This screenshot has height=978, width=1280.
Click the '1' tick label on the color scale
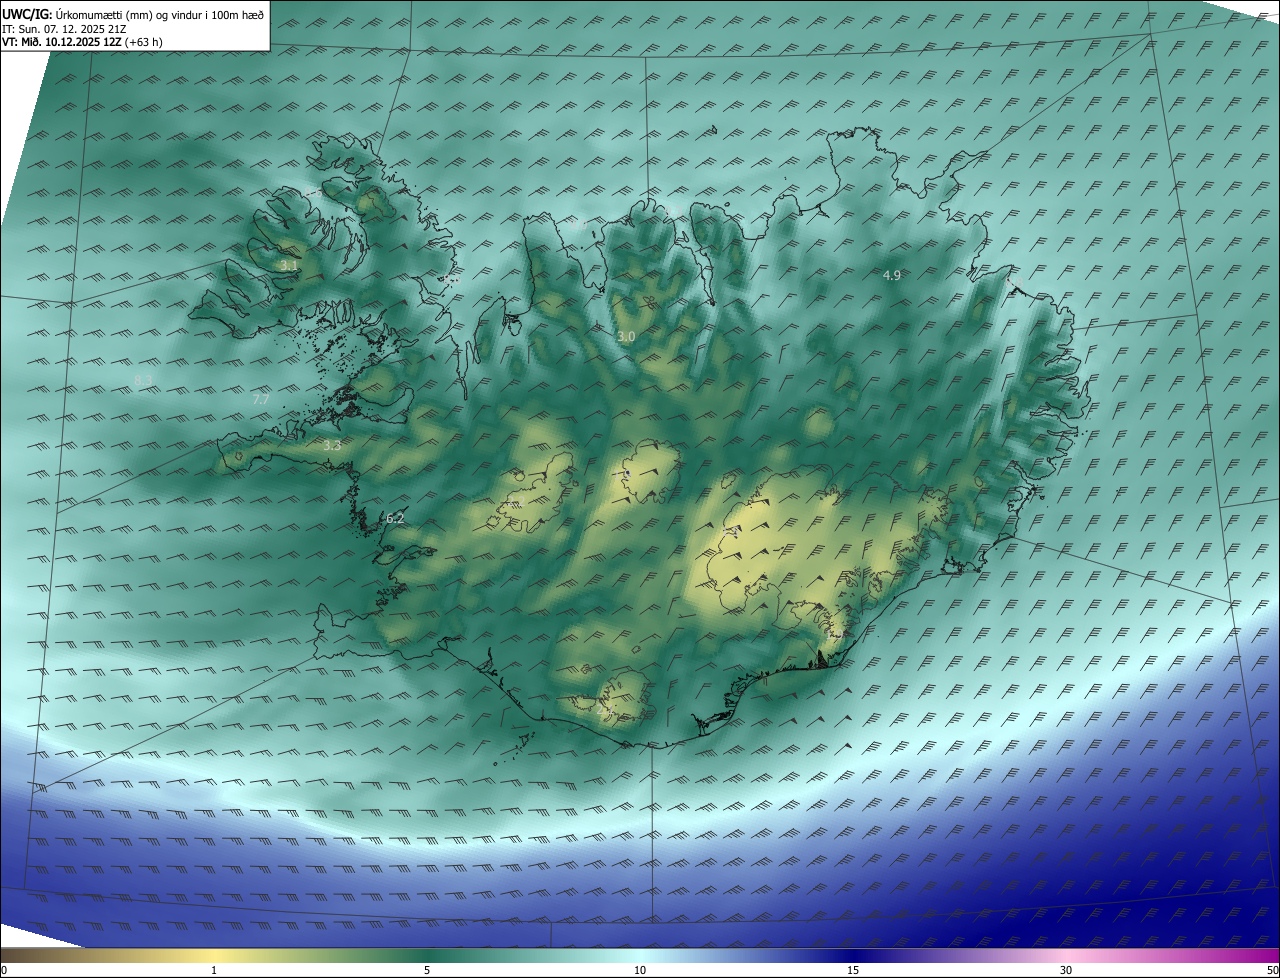point(214,970)
